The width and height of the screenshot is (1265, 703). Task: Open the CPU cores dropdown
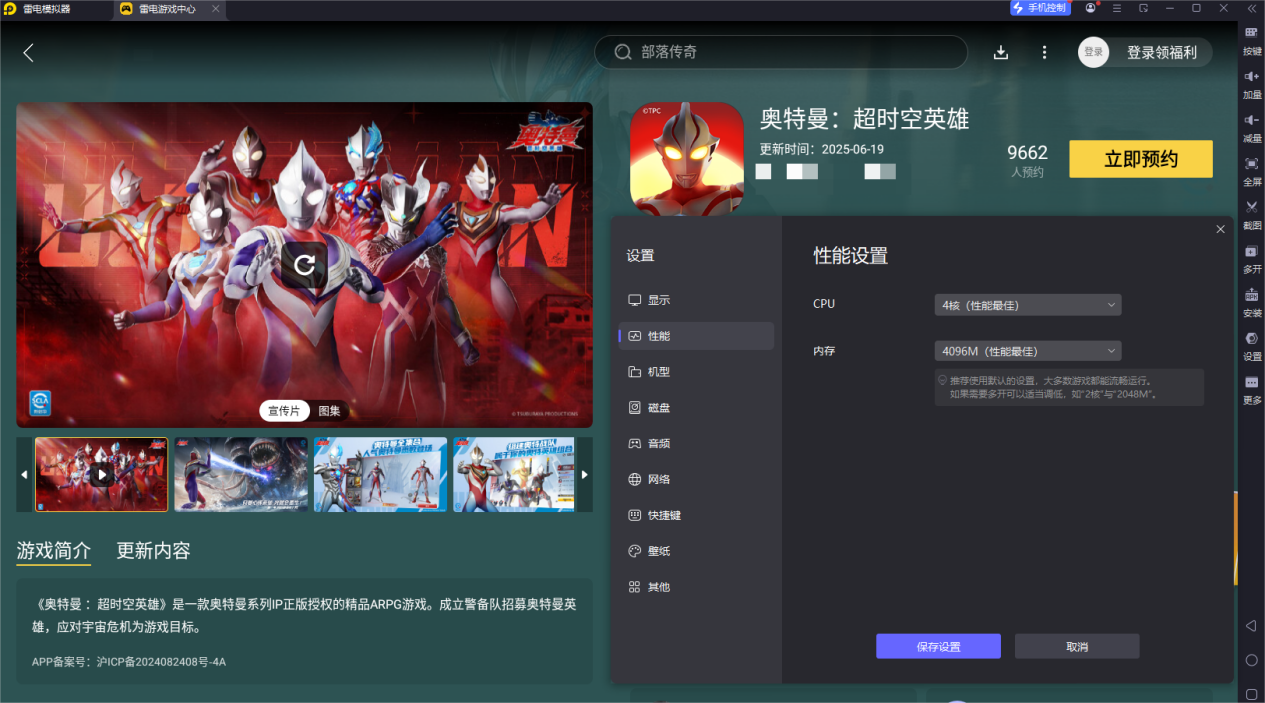(1028, 304)
